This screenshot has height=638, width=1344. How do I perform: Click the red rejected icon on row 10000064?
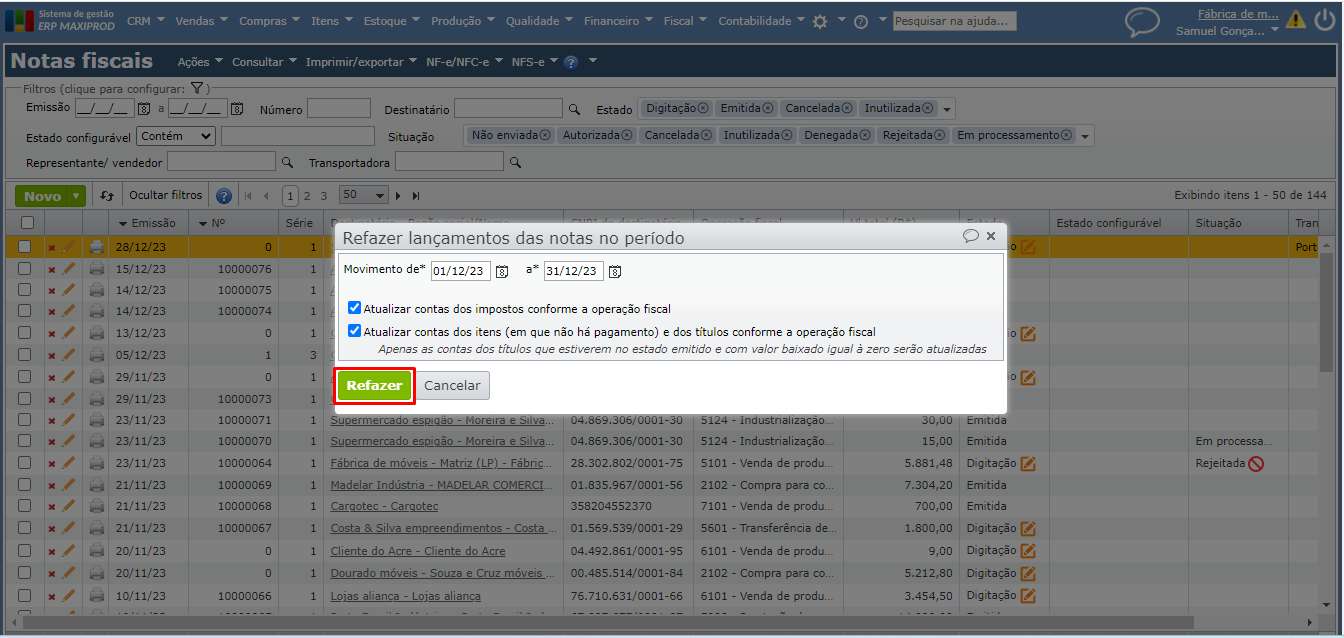tap(1256, 463)
